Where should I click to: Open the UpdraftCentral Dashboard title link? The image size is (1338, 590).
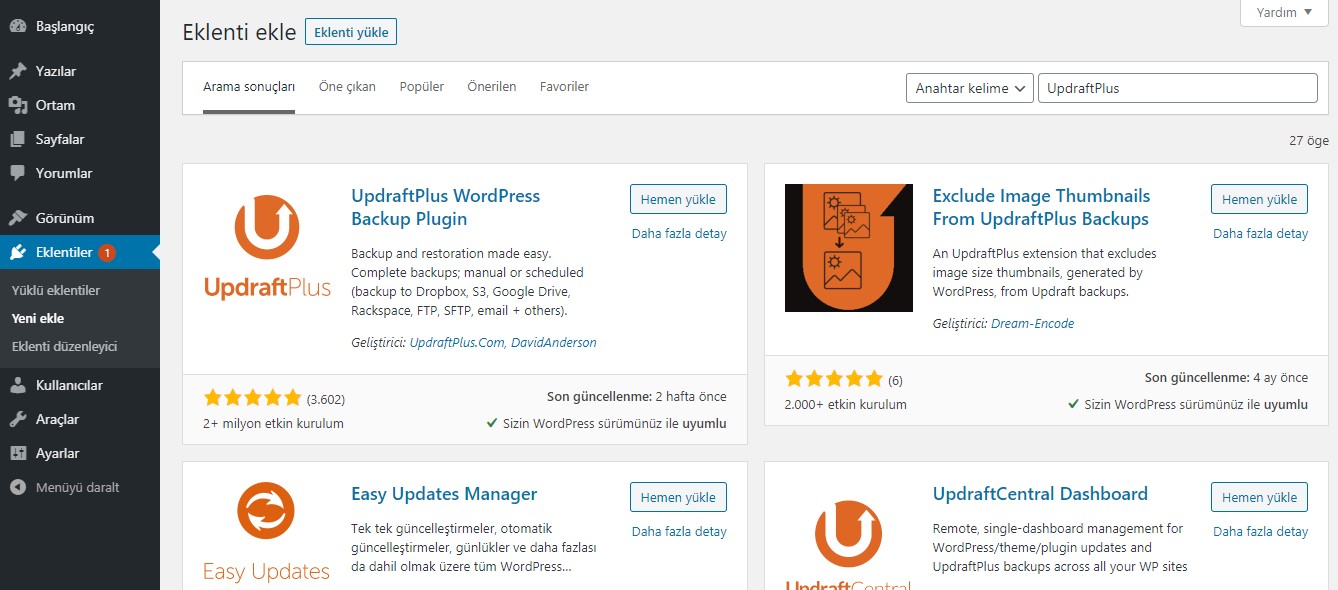coord(1040,494)
